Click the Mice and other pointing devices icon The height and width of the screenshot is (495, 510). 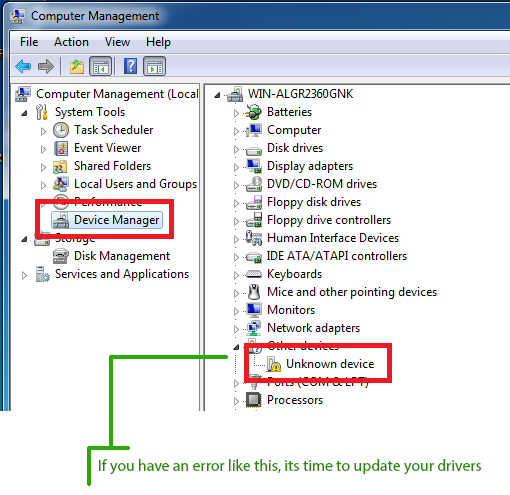coord(254,292)
